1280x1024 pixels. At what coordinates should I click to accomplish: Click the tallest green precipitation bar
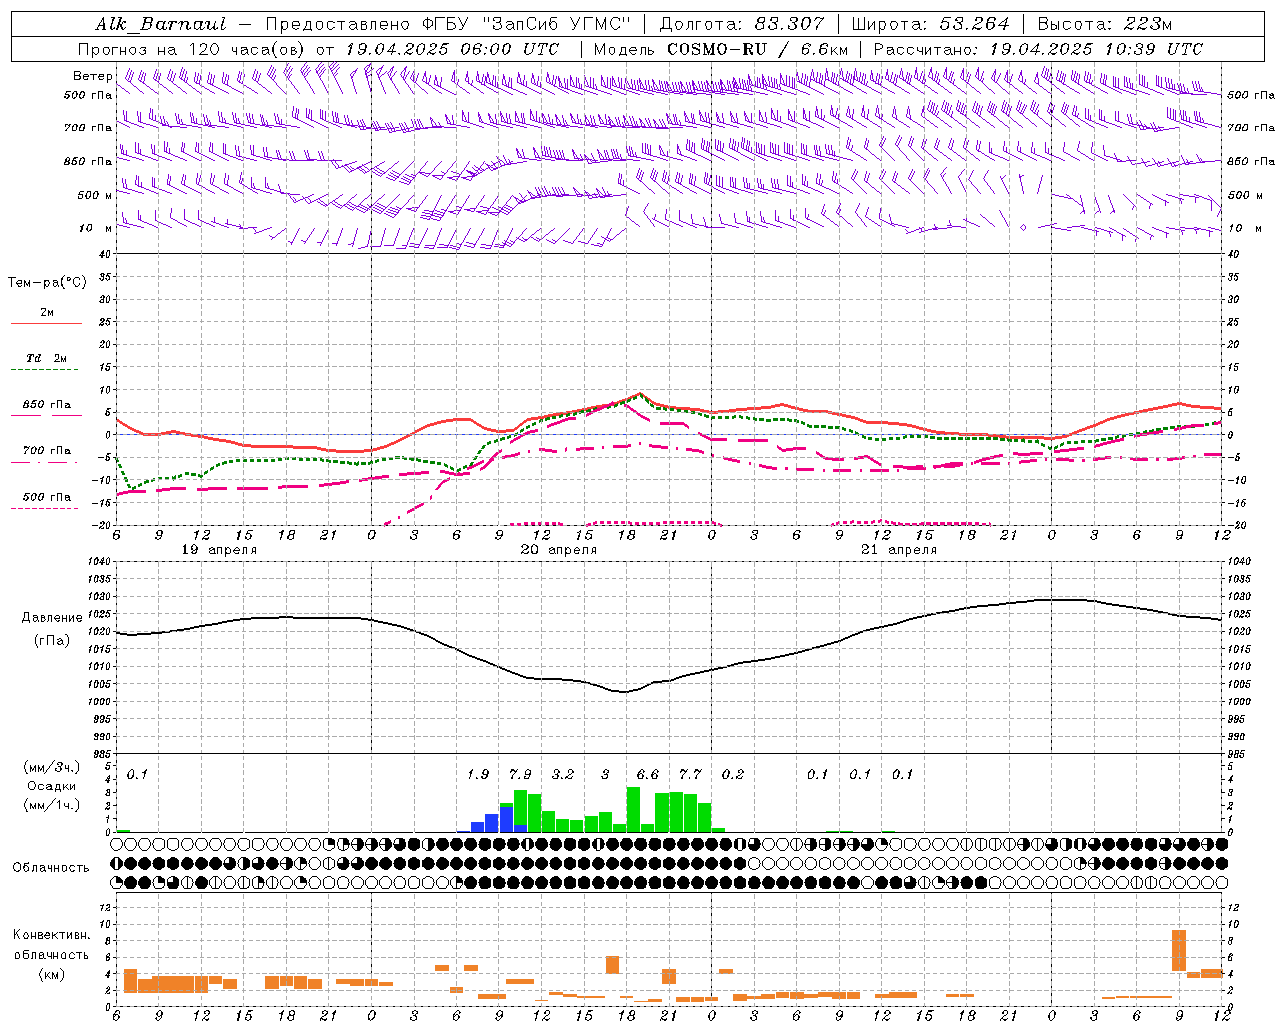pyautogui.click(x=633, y=810)
